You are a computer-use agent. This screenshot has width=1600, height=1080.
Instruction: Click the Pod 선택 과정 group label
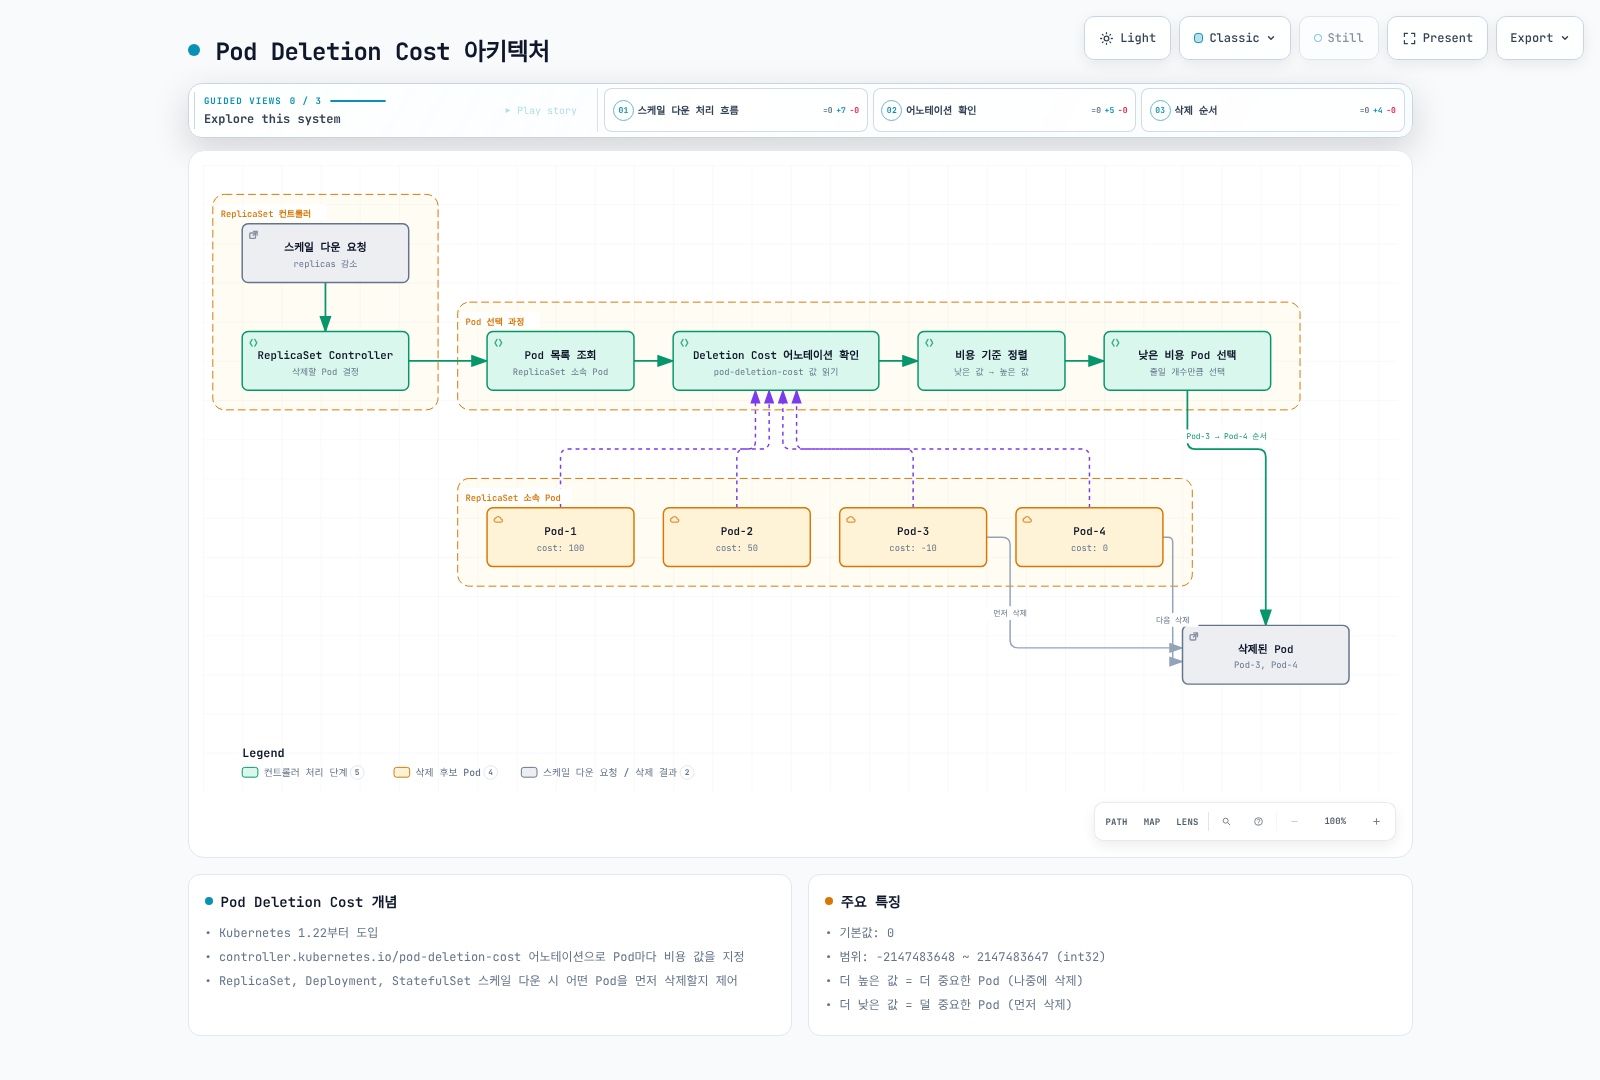[495, 322]
